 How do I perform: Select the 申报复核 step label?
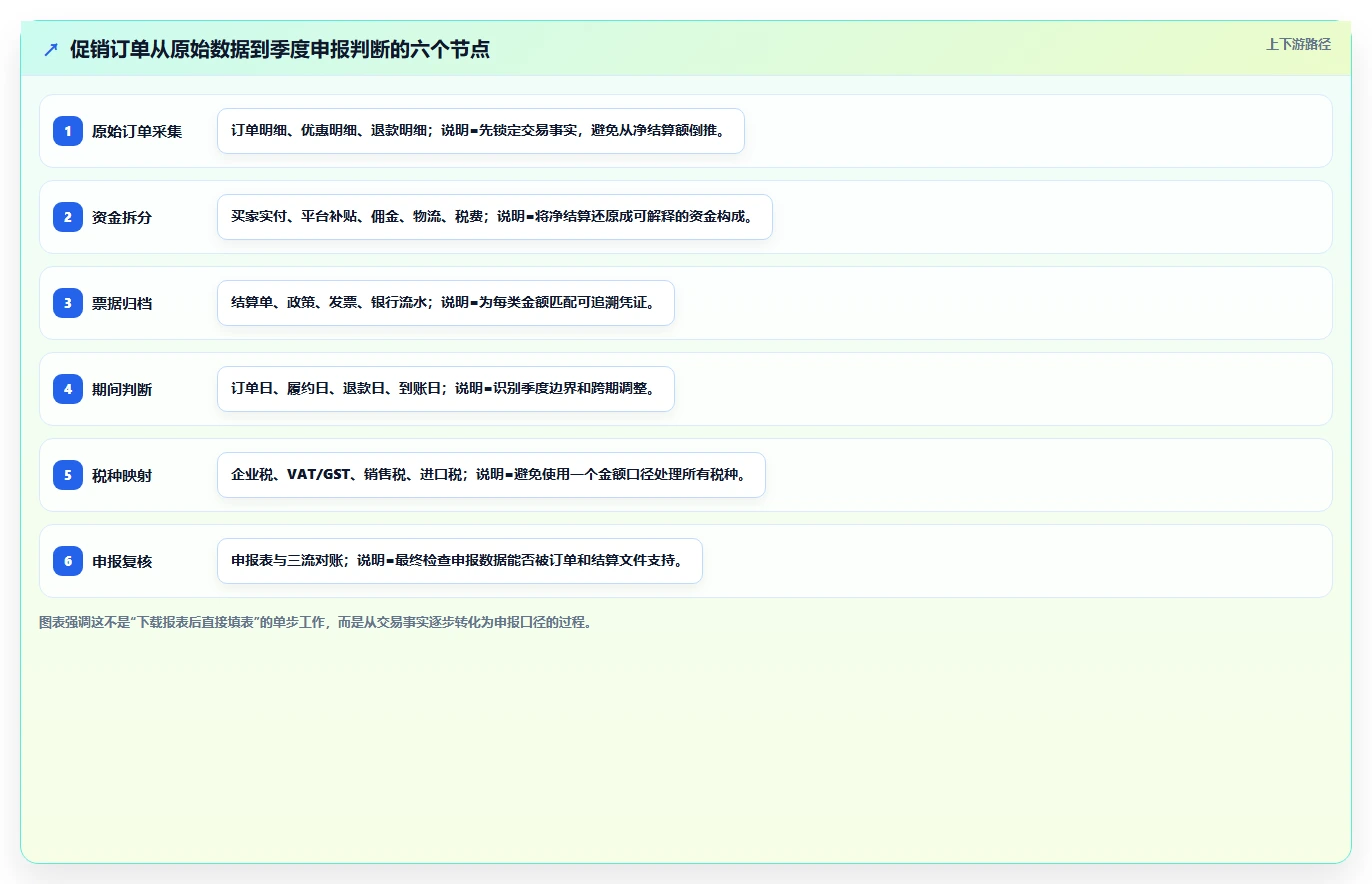122,561
